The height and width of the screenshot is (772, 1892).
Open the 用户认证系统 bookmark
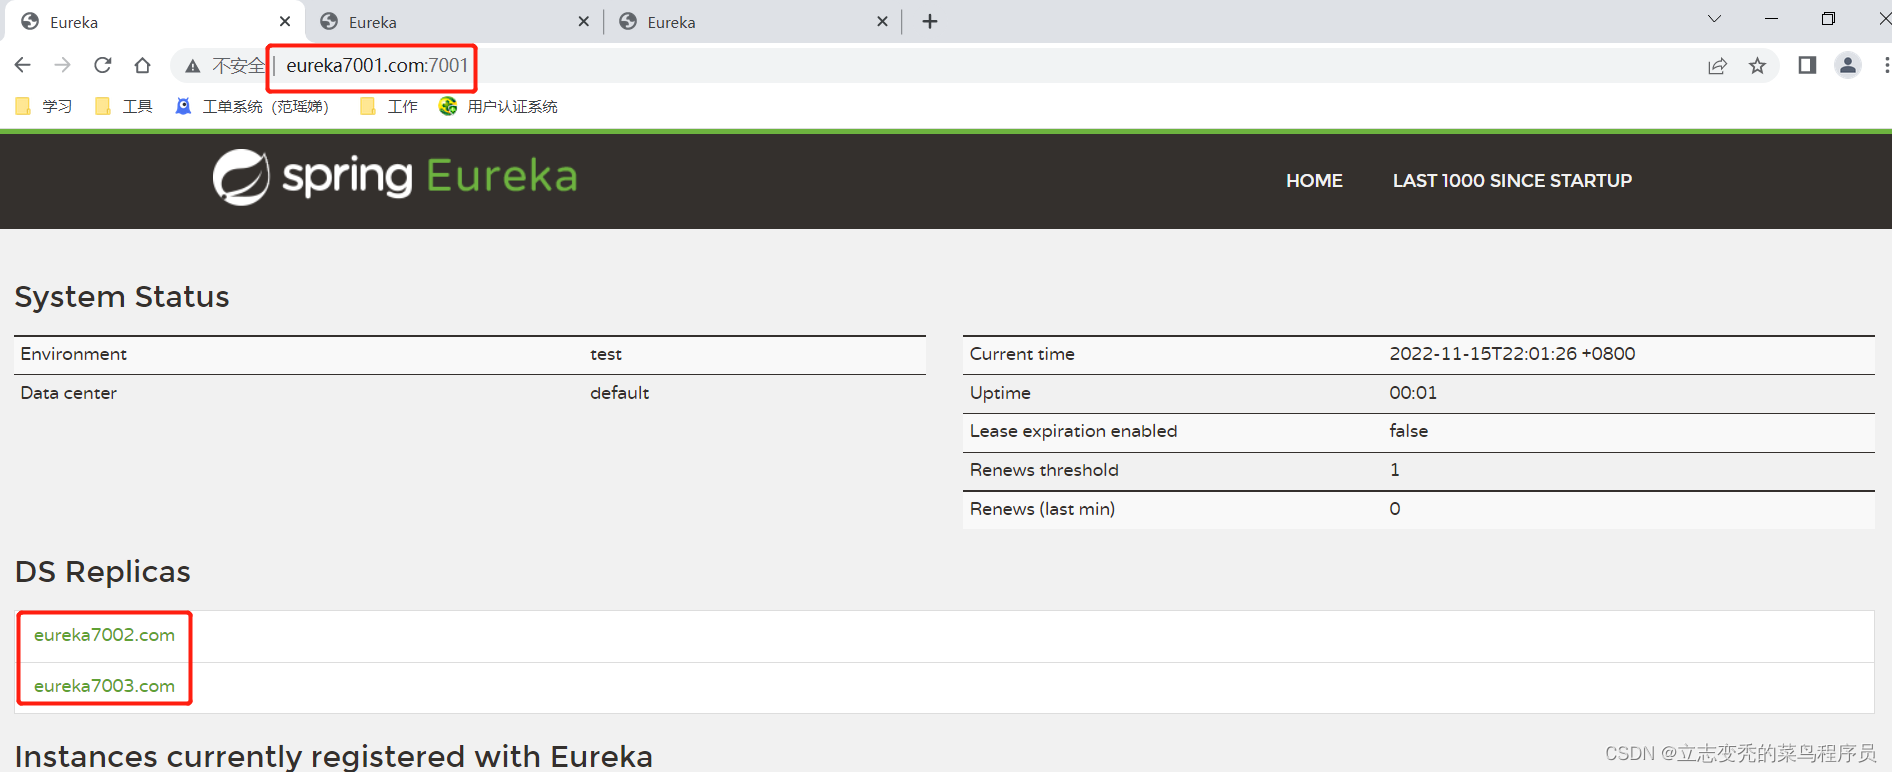click(x=498, y=106)
